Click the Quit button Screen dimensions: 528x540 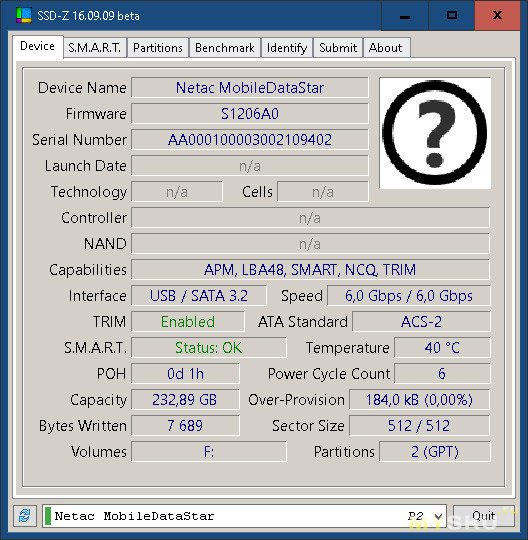point(484,516)
